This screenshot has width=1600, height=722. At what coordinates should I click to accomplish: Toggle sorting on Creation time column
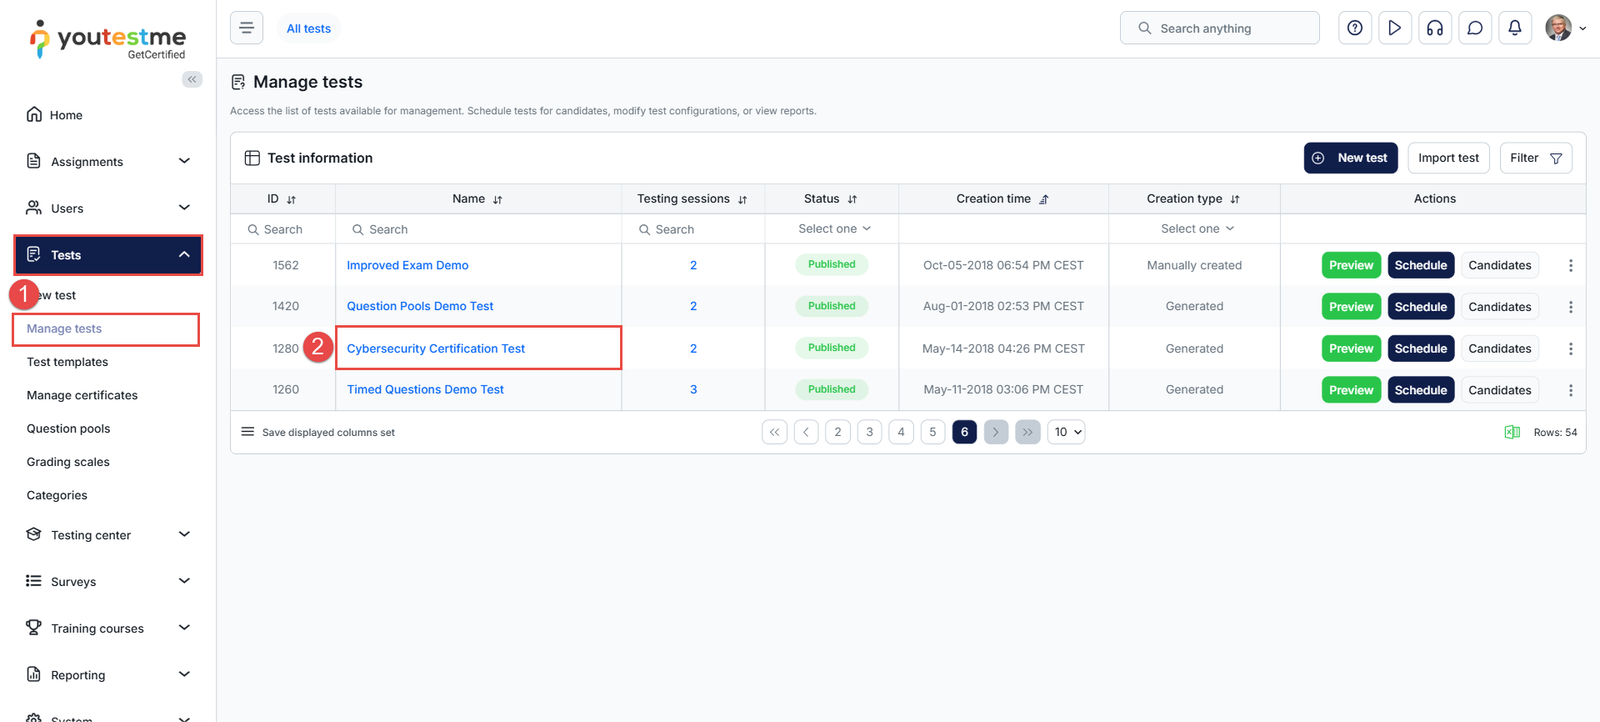point(1043,200)
